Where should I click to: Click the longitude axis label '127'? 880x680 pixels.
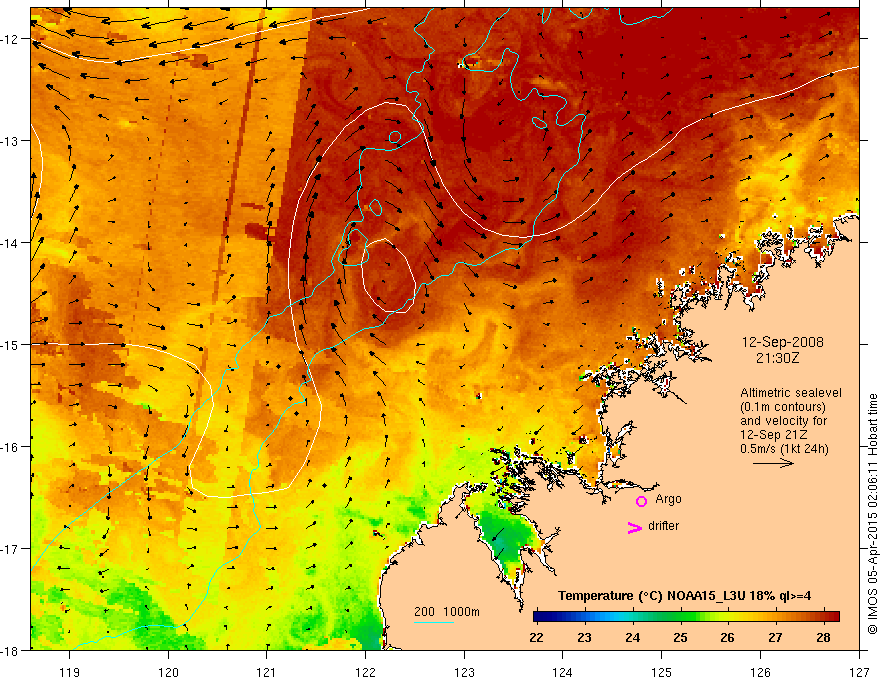click(x=859, y=672)
